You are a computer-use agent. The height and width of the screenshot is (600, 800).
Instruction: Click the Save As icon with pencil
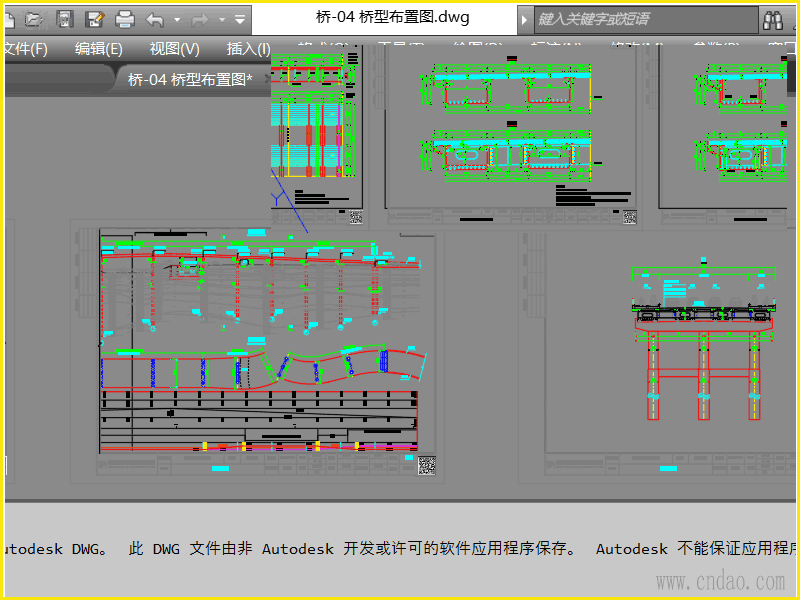tap(94, 19)
